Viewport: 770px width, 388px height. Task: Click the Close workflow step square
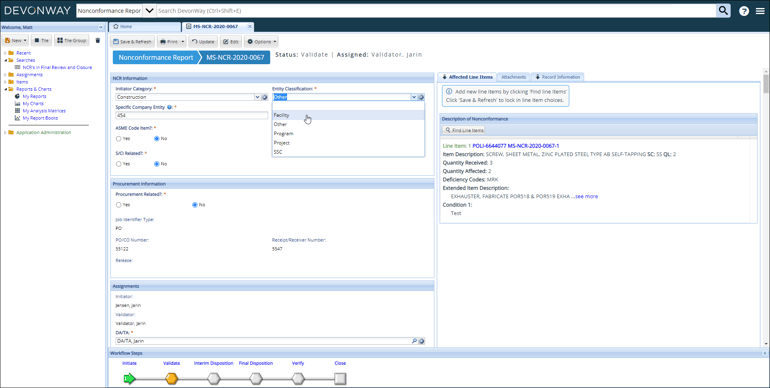340,379
